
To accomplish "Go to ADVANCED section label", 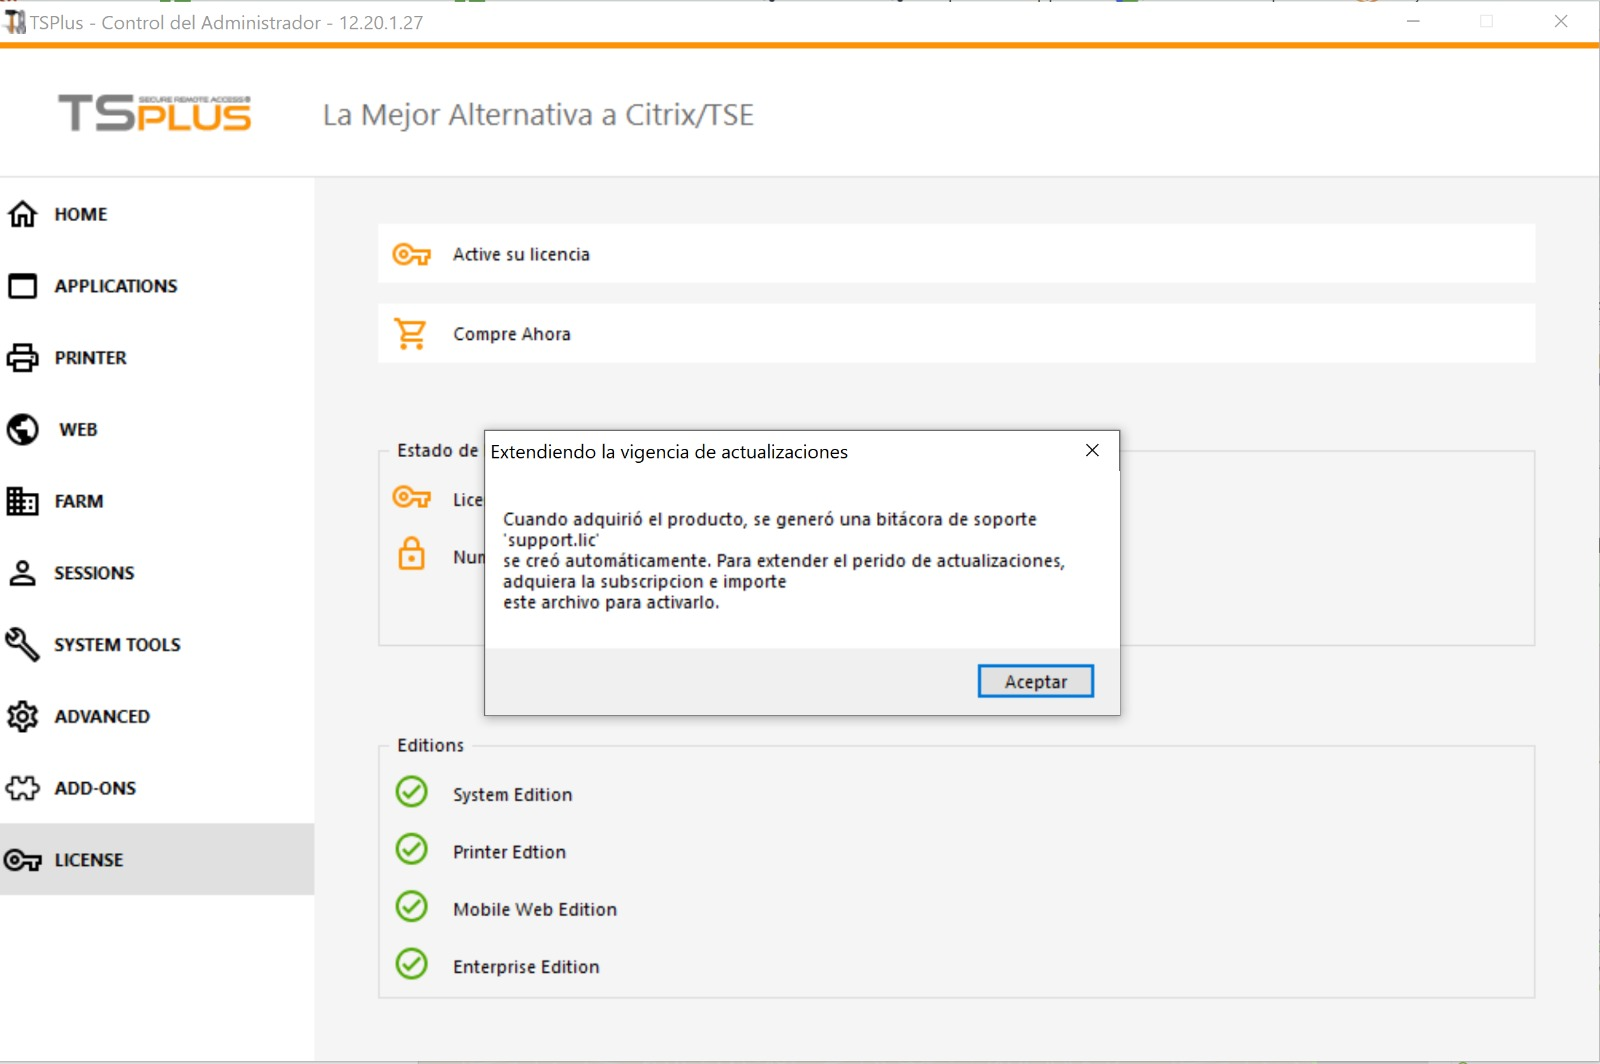I will (102, 717).
